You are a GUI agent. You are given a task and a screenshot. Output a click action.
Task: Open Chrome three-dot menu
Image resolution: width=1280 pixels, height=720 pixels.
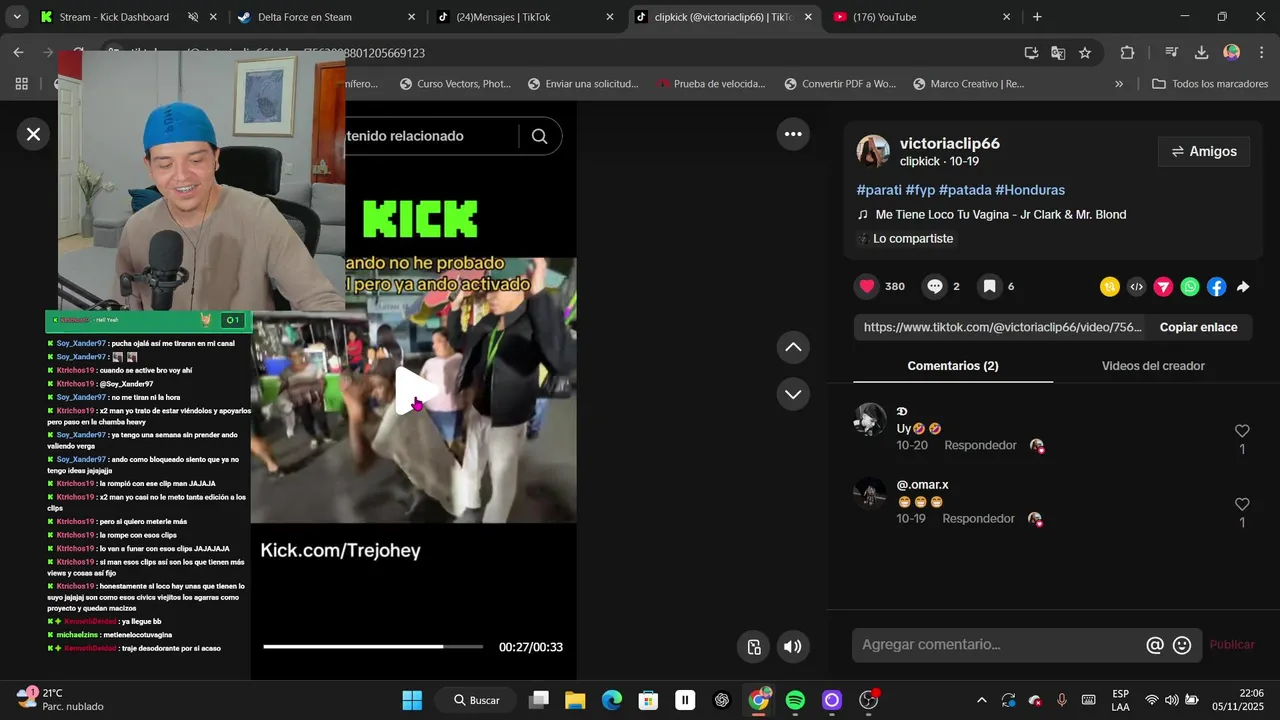1260,53
